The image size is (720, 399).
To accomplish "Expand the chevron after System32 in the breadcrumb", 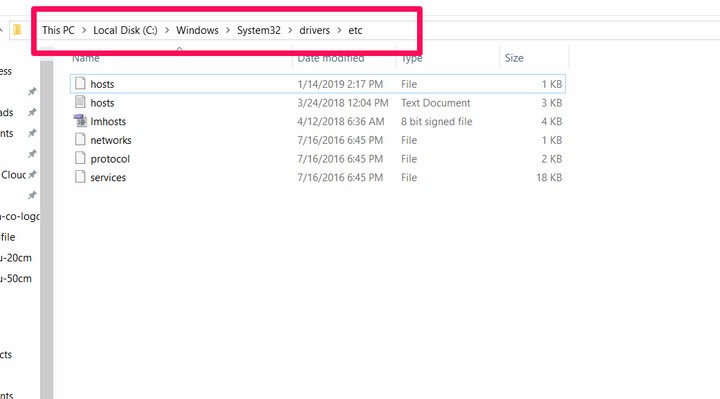I will [290, 30].
